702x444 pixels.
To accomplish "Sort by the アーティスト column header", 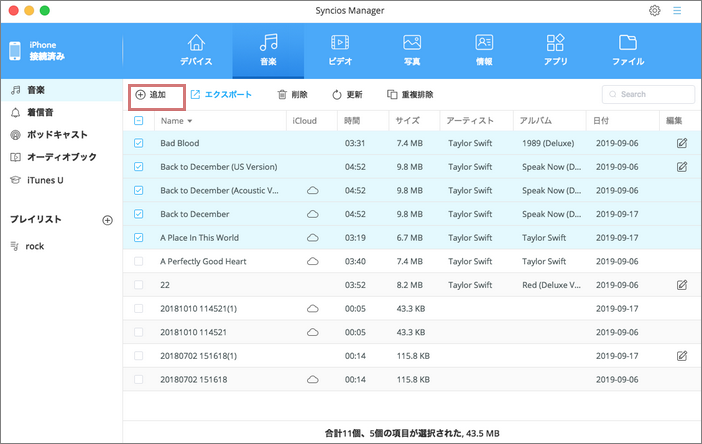I will click(x=470, y=121).
